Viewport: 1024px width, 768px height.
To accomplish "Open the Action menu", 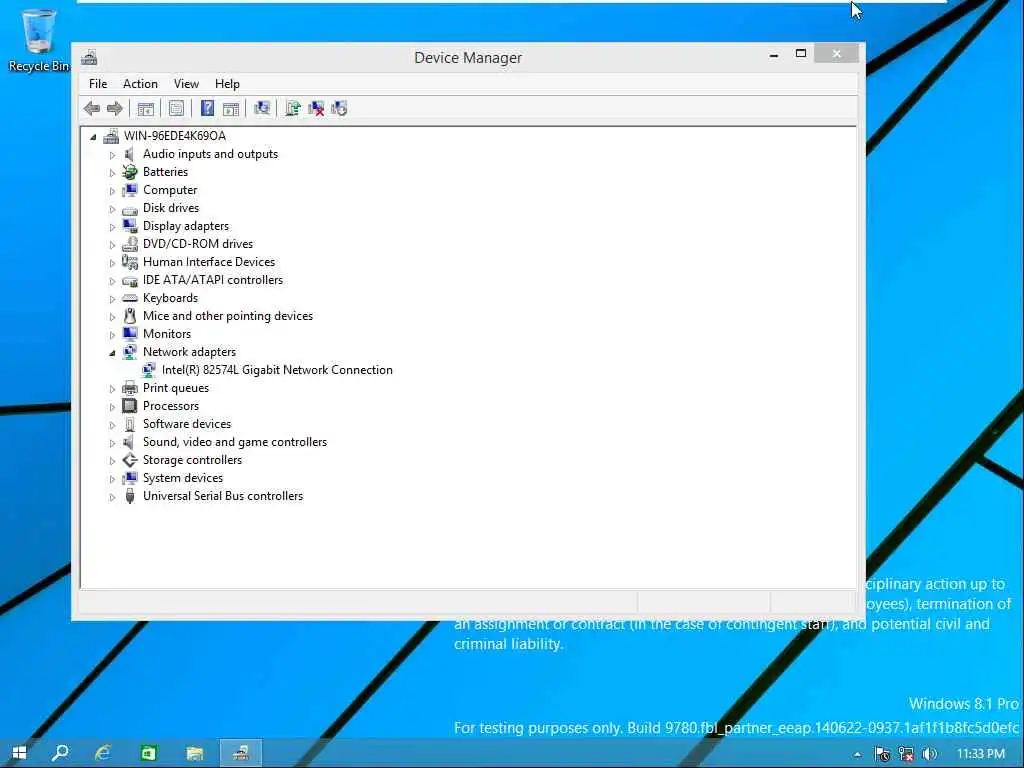I will (x=140, y=84).
